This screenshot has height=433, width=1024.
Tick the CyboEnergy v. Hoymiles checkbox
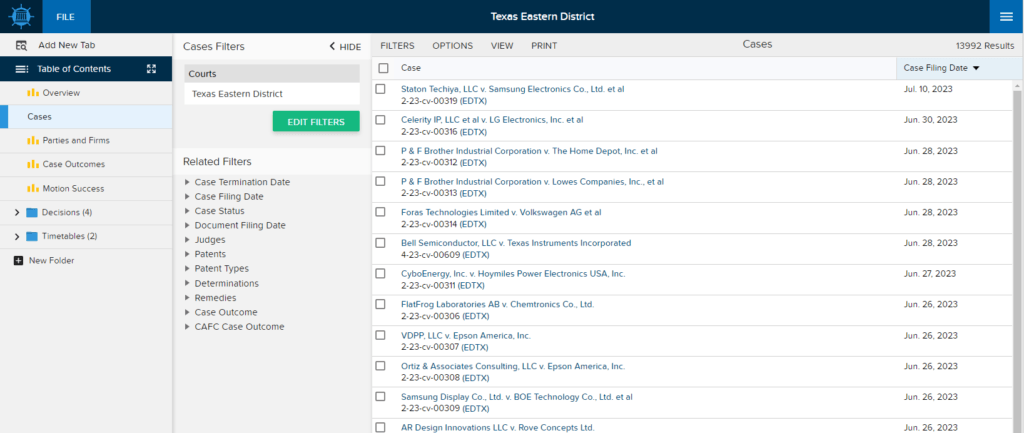coord(381,273)
